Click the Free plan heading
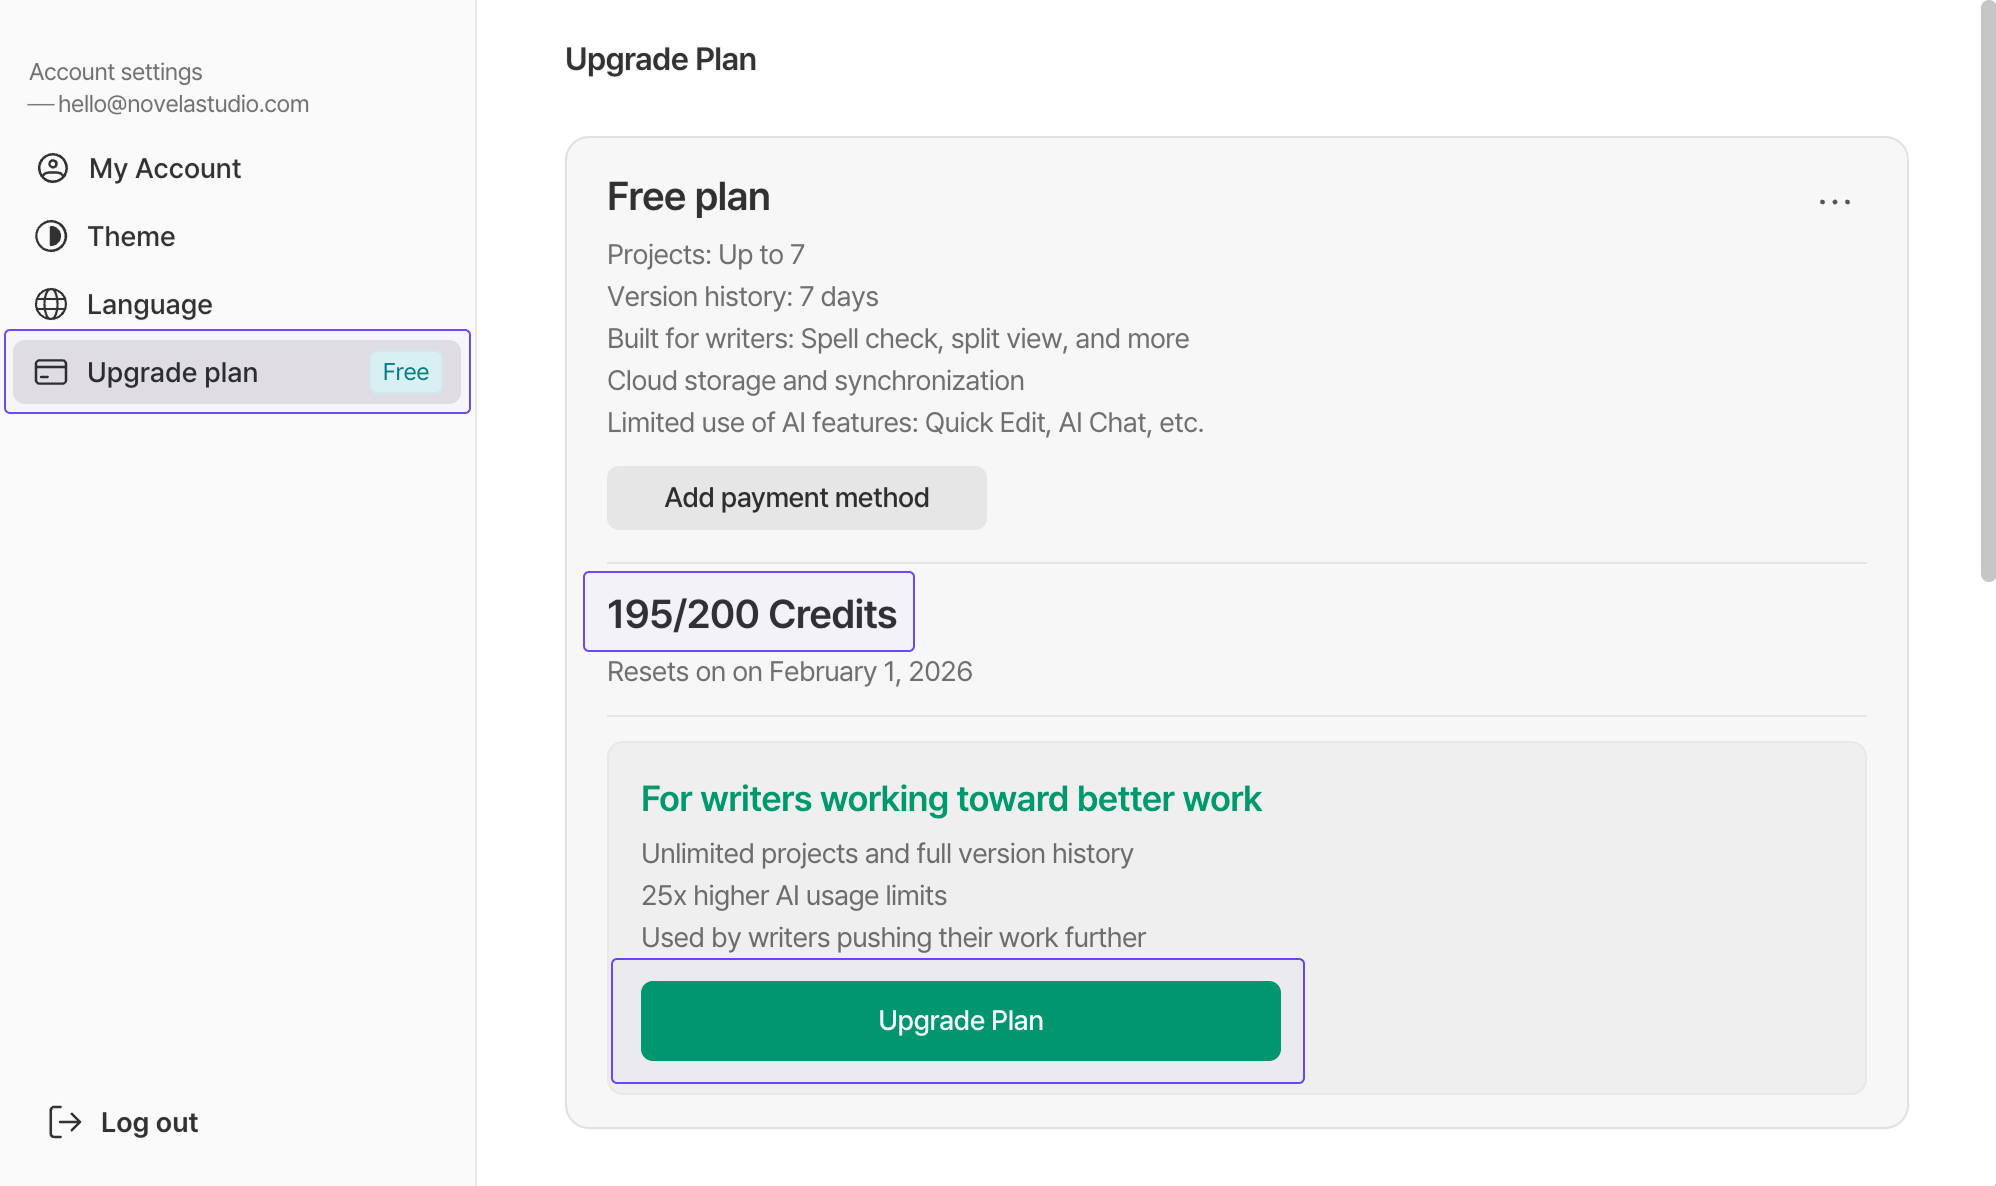The height and width of the screenshot is (1186, 1996). click(689, 197)
